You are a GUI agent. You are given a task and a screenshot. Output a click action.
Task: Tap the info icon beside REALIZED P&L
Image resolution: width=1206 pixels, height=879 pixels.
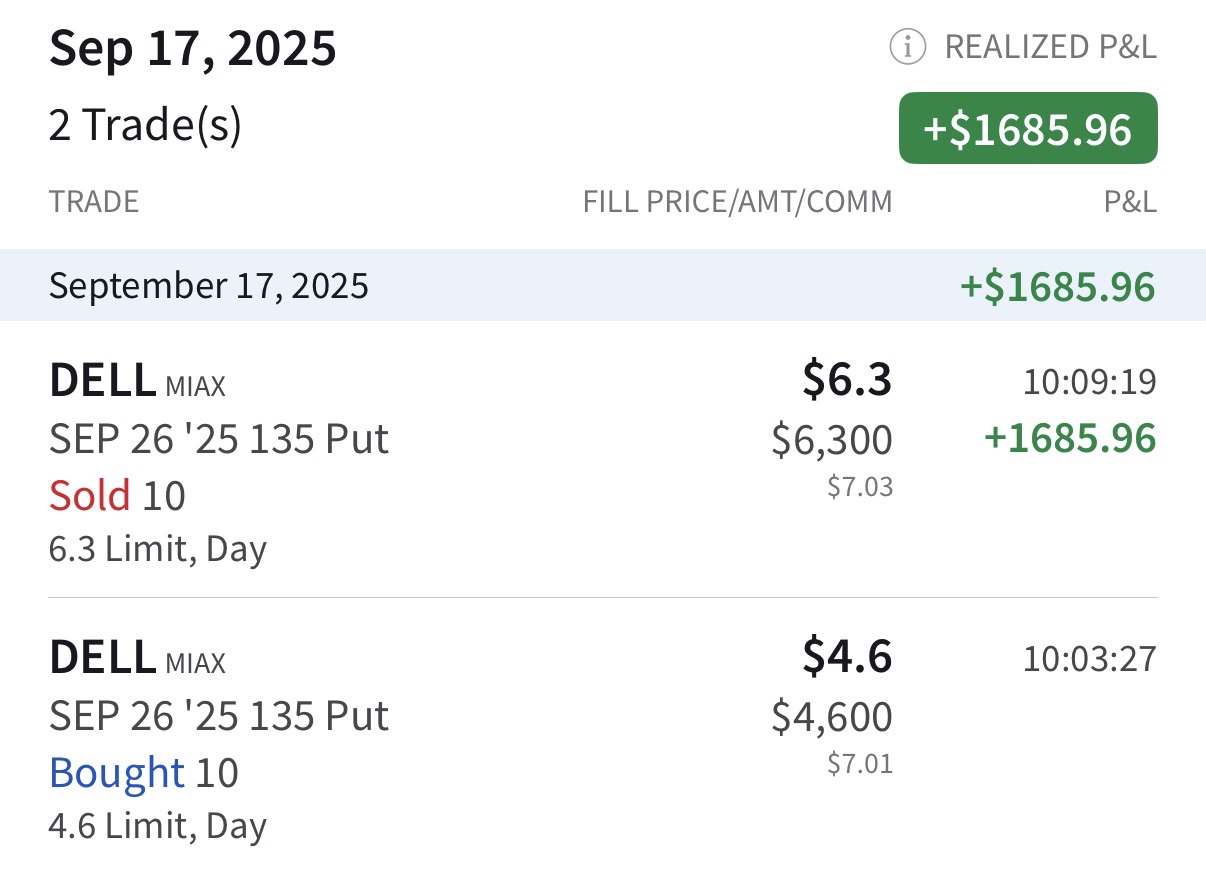coord(908,47)
